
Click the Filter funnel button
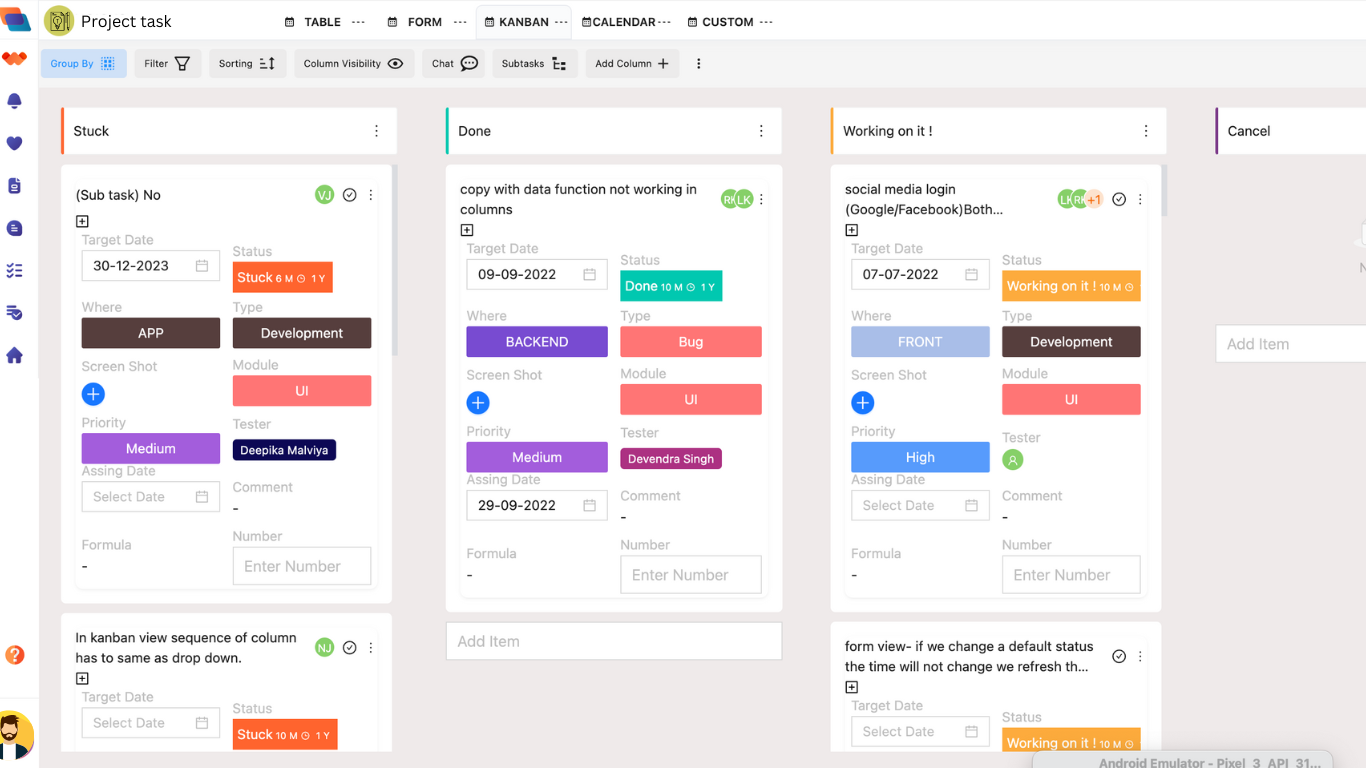tap(167, 64)
